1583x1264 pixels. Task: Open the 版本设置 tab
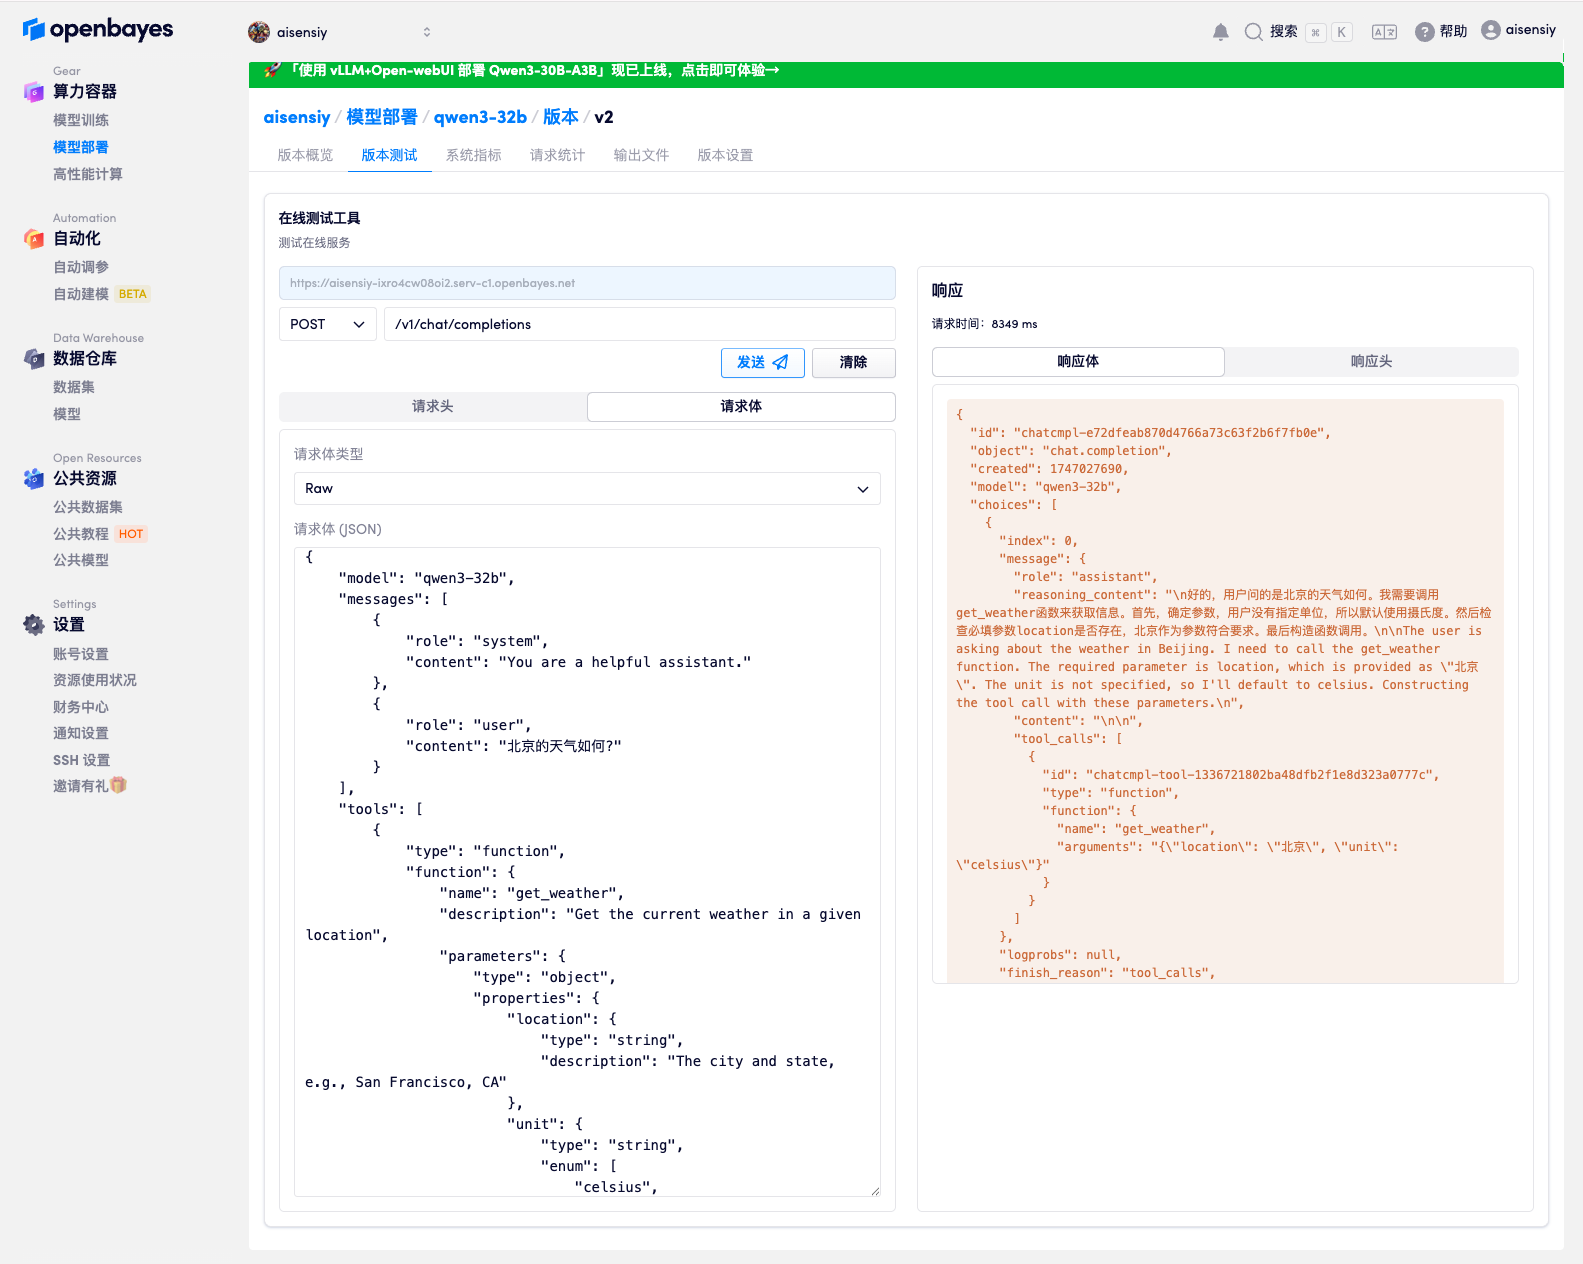click(725, 155)
